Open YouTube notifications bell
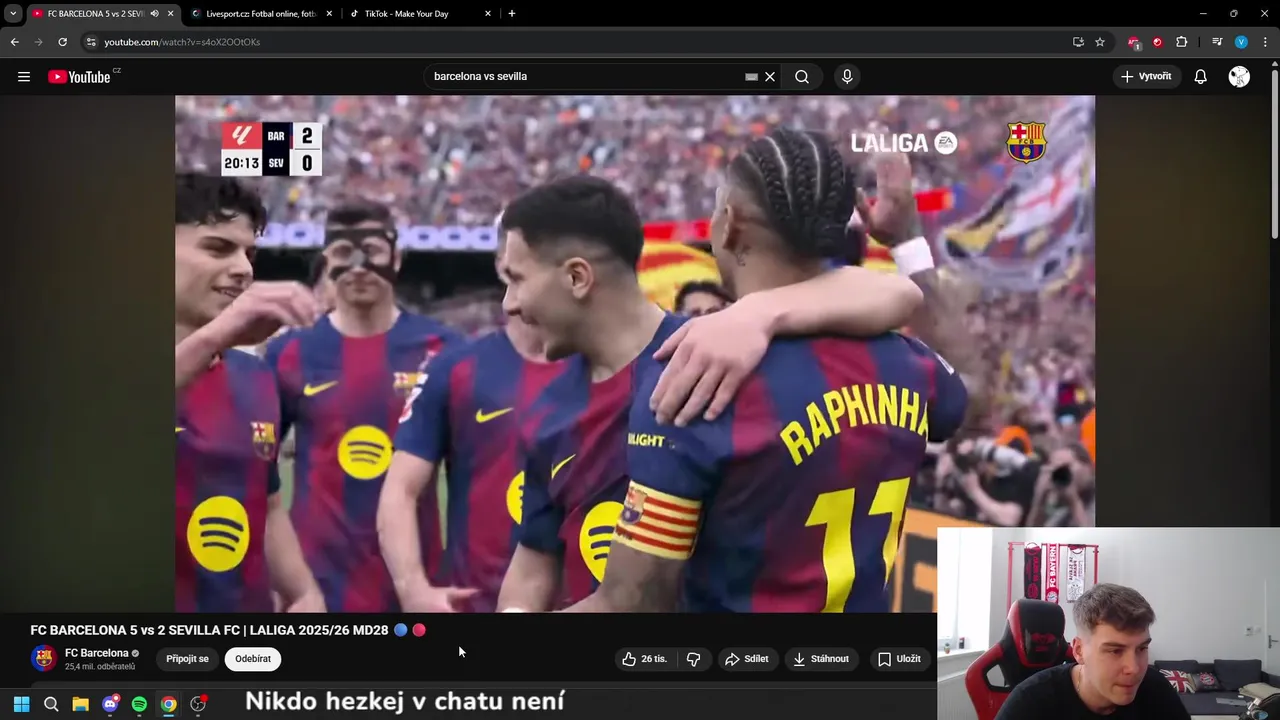This screenshot has width=1280, height=720. 1201,77
